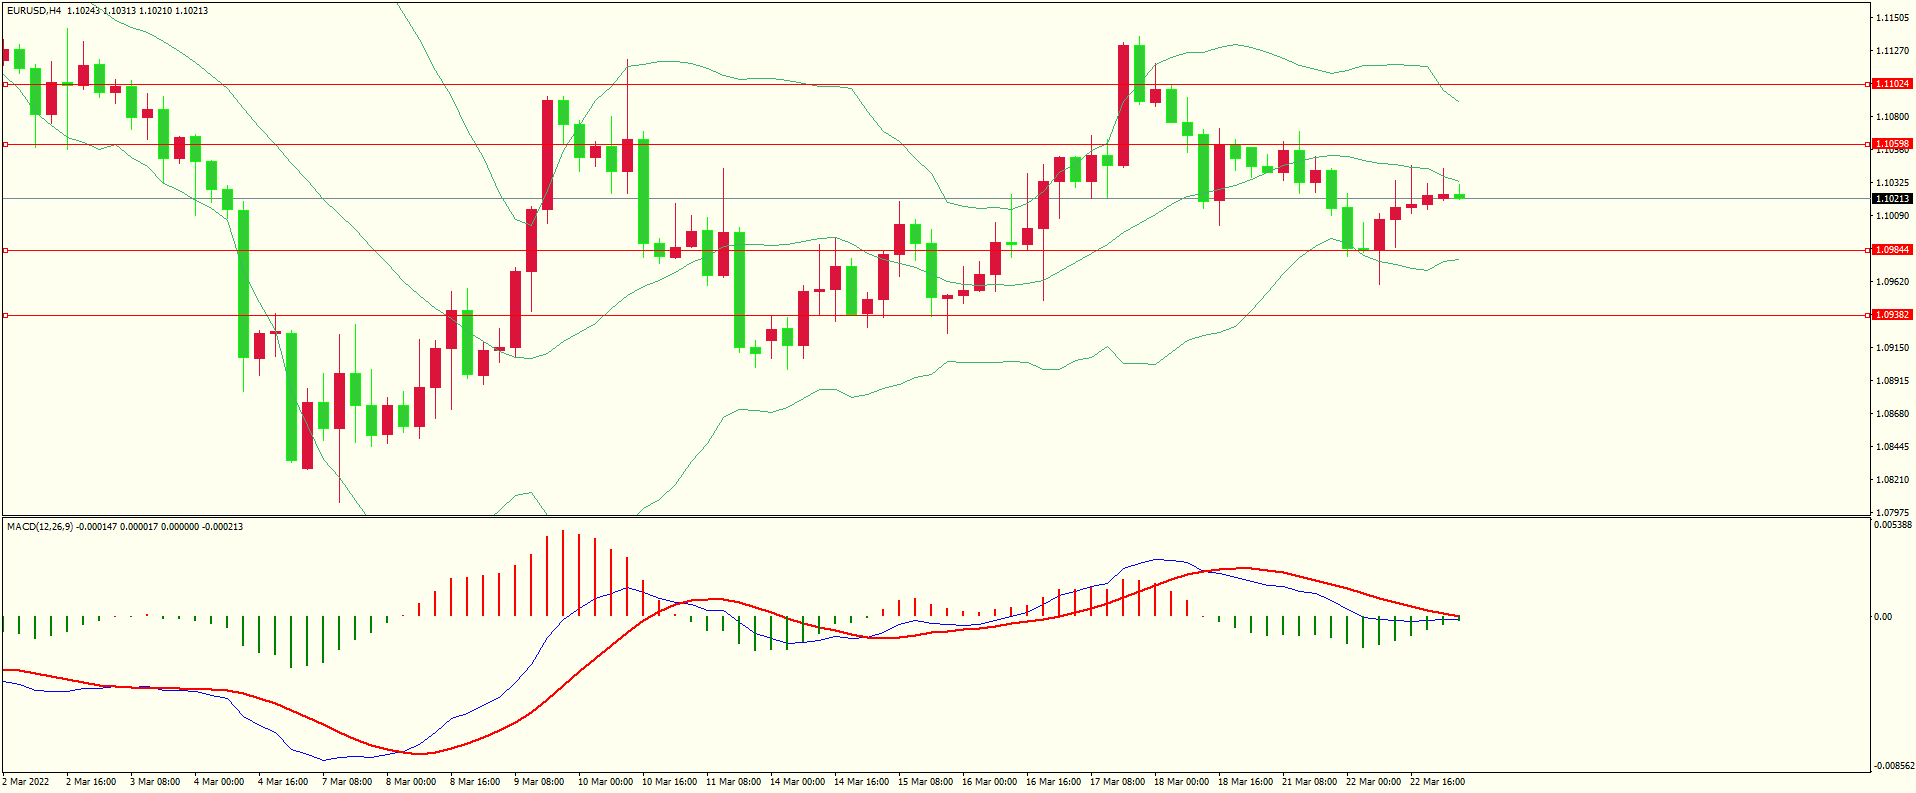
Task: Click the 22 Mar 16:00 time label
Action: tap(1437, 782)
